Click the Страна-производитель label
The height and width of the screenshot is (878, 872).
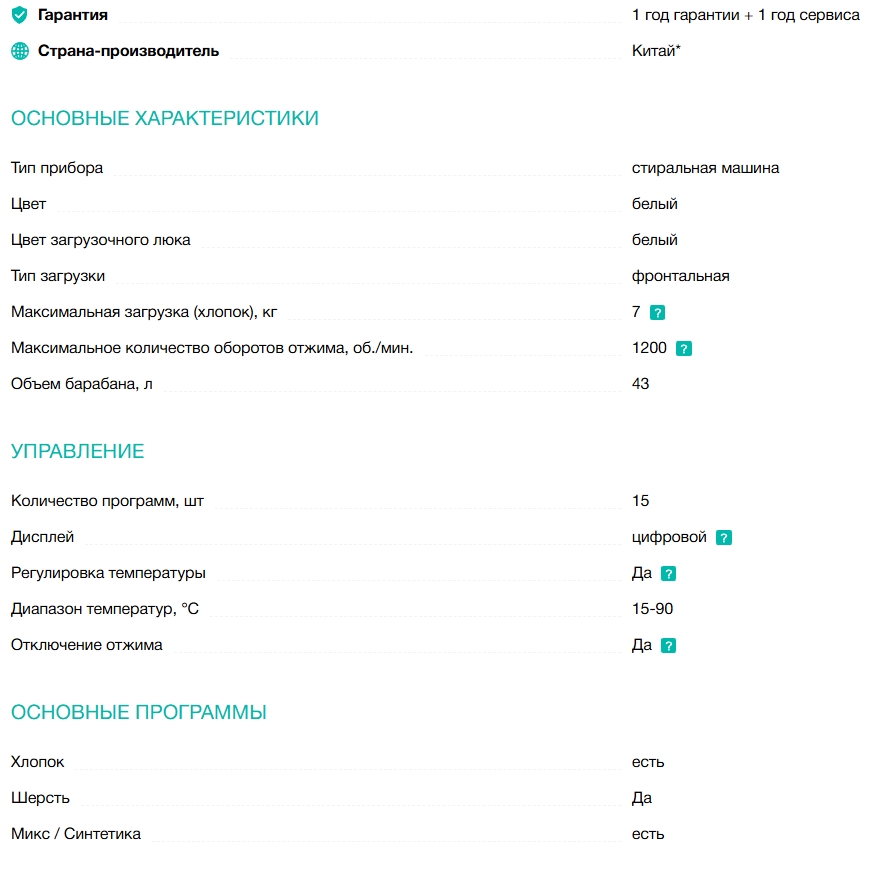click(128, 51)
